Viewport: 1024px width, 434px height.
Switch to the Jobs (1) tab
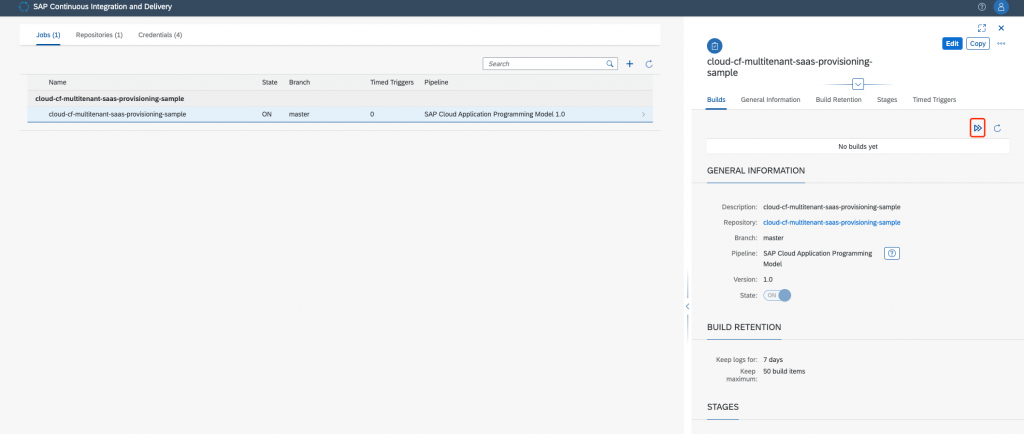pyautogui.click(x=48, y=35)
